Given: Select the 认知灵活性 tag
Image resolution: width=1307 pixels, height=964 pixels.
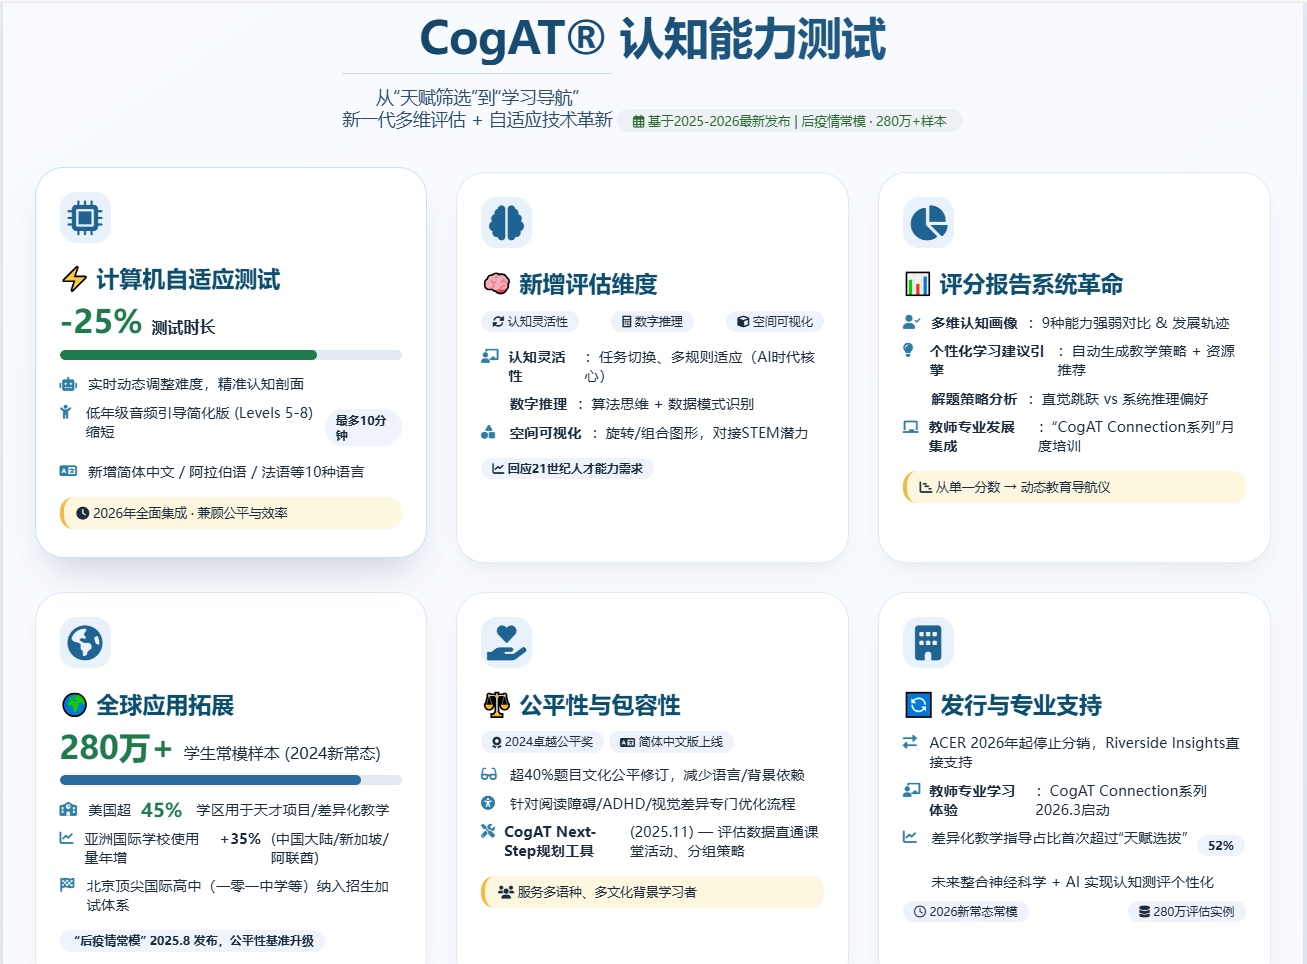Looking at the screenshot, I should click(530, 322).
